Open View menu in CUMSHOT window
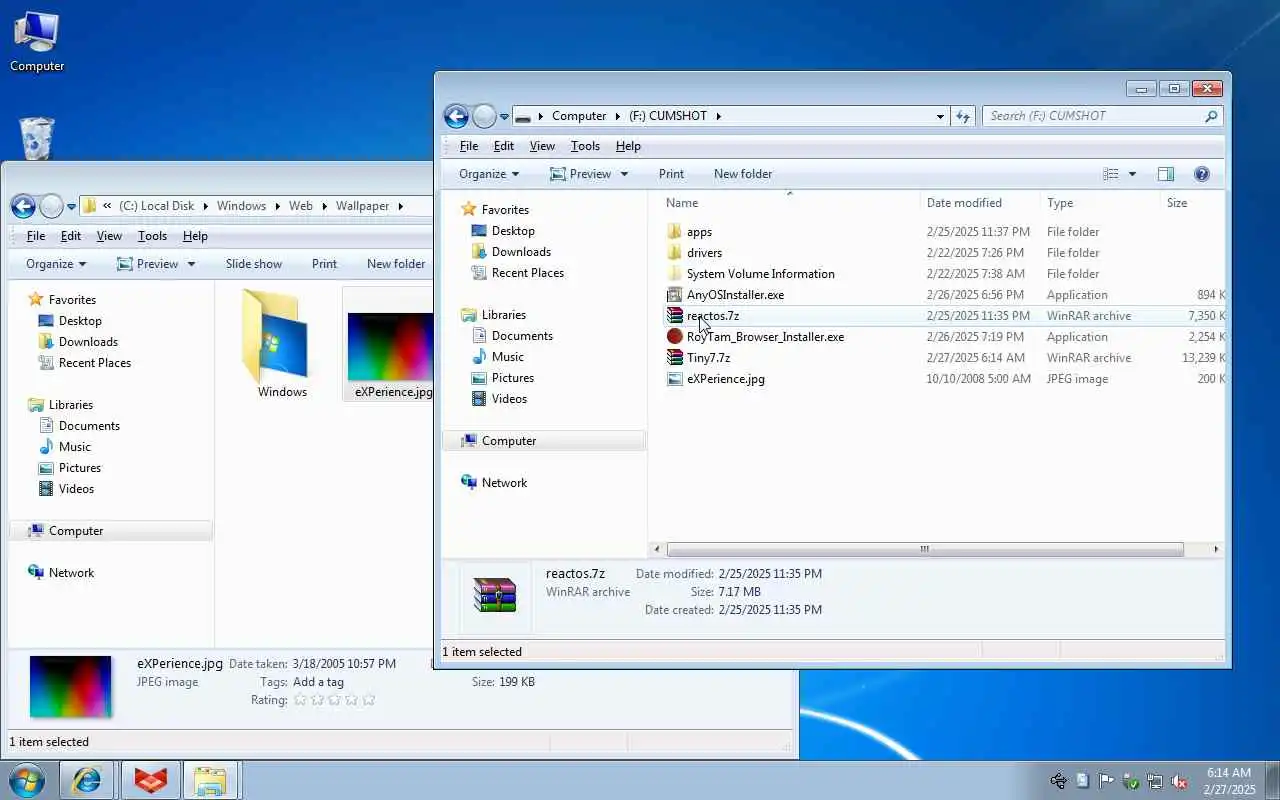The image size is (1280, 800). point(542,146)
